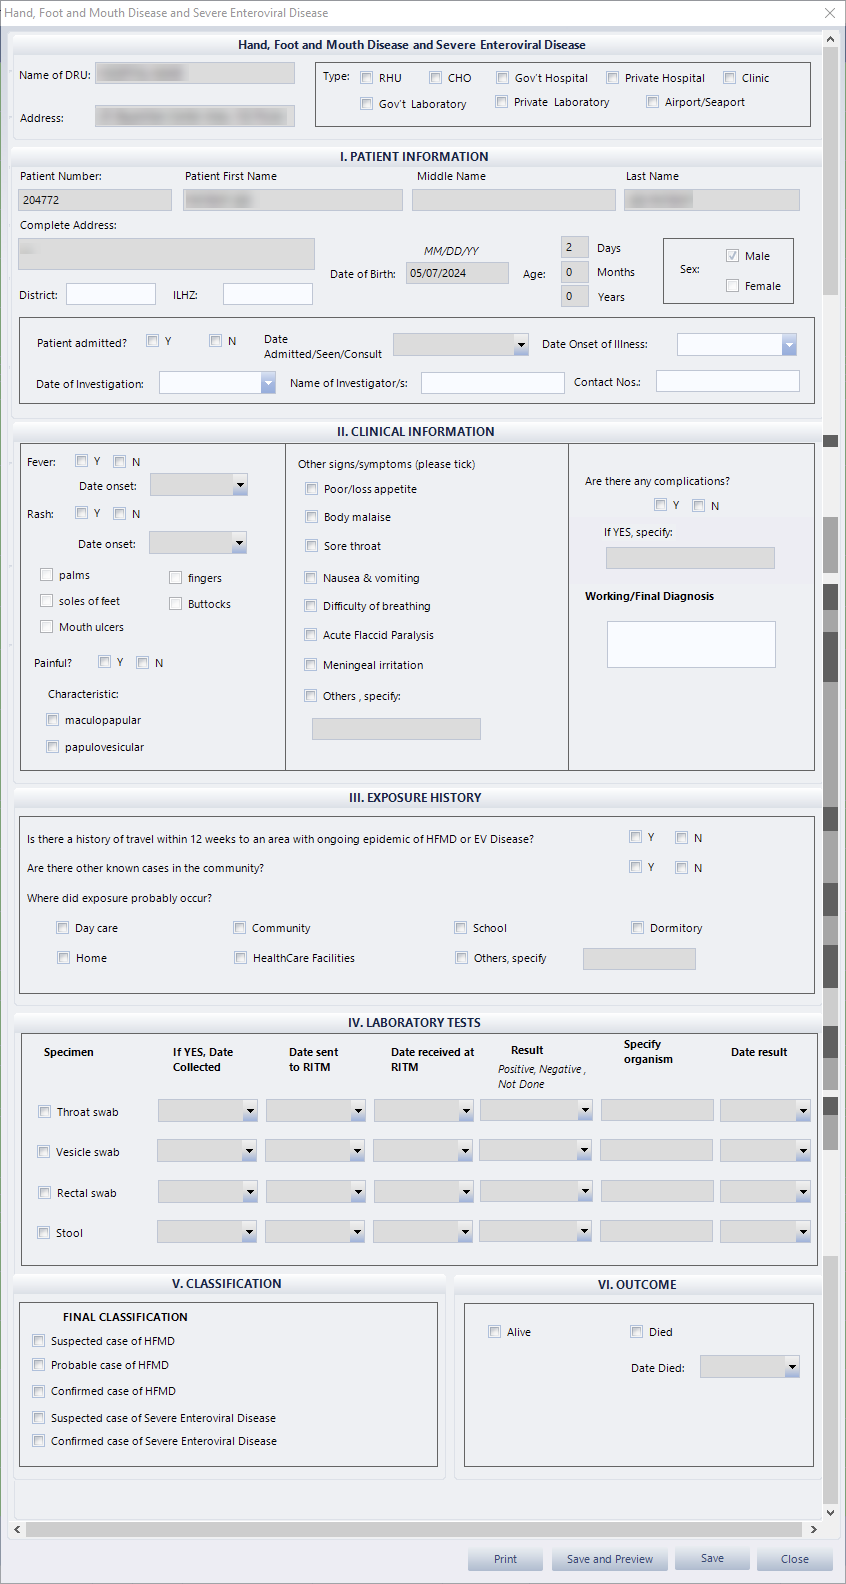Viewport: 846px width, 1584px height.
Task: Click Save and Preview button
Action: (x=609, y=1559)
